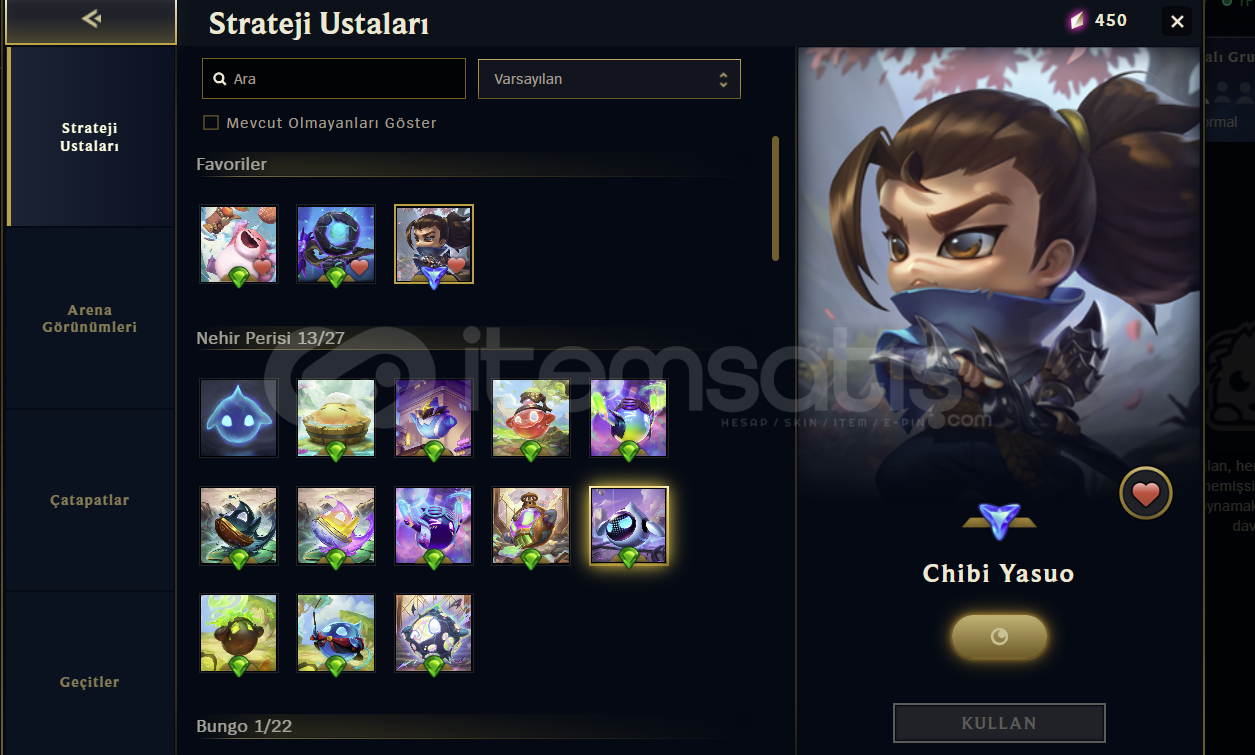Image resolution: width=1255 pixels, height=755 pixels.
Task: Click the KULLAN button
Action: click(999, 723)
